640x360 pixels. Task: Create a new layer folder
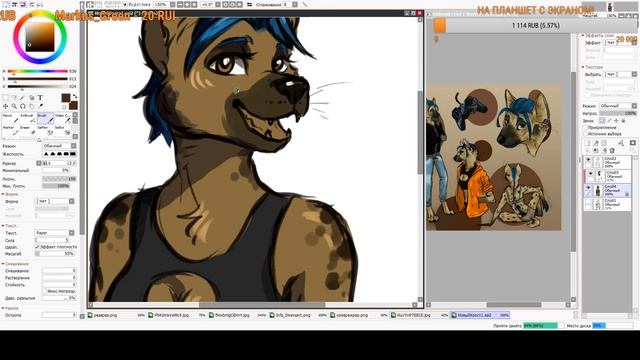(x=604, y=143)
